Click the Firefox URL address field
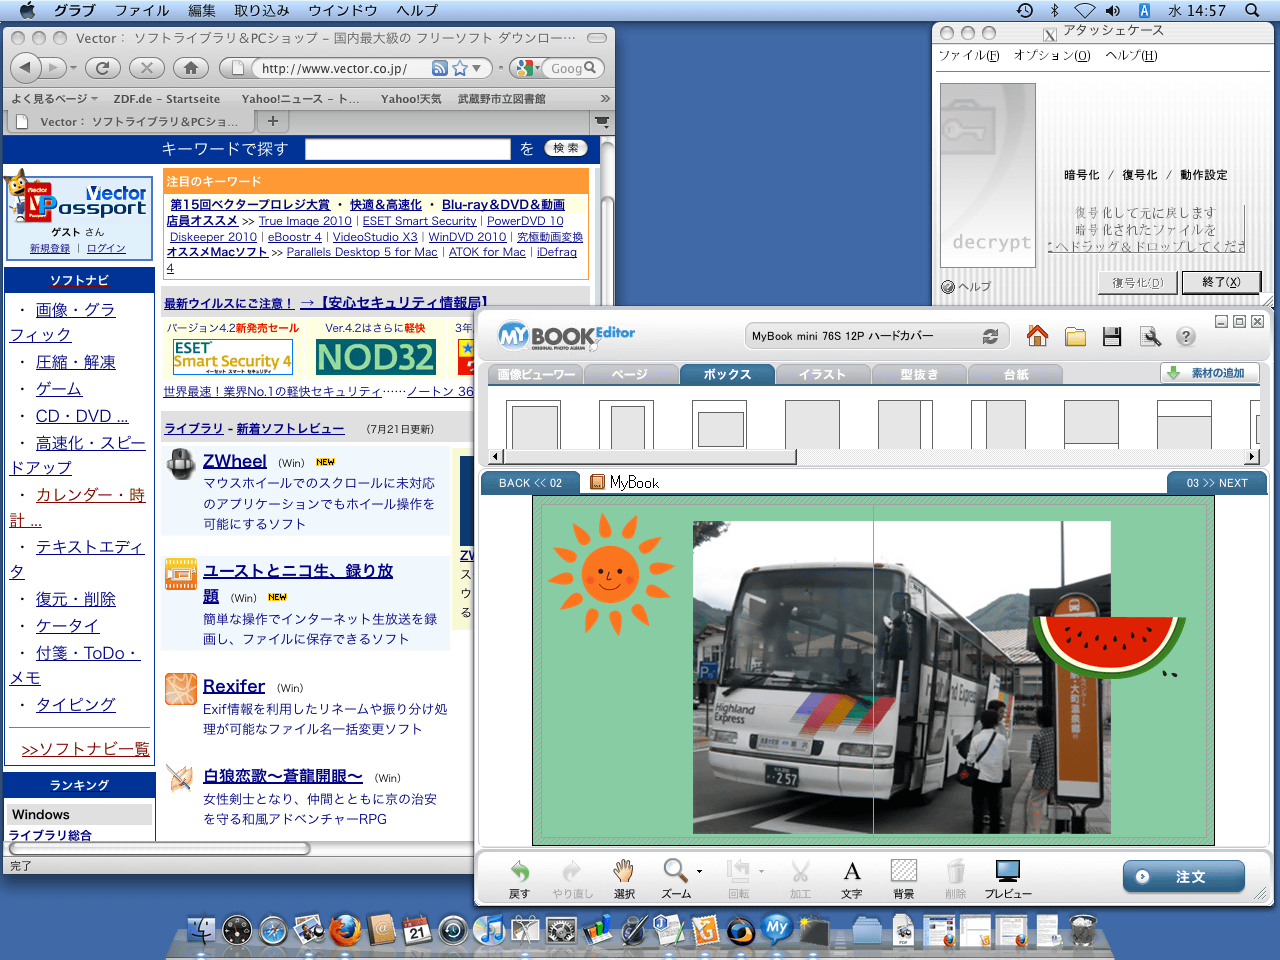 pos(341,68)
